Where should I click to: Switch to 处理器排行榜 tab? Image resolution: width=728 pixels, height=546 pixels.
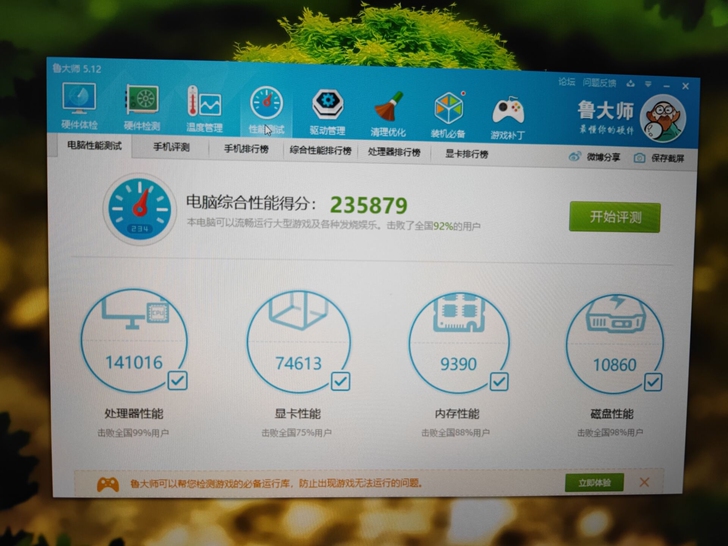pyautogui.click(x=394, y=152)
